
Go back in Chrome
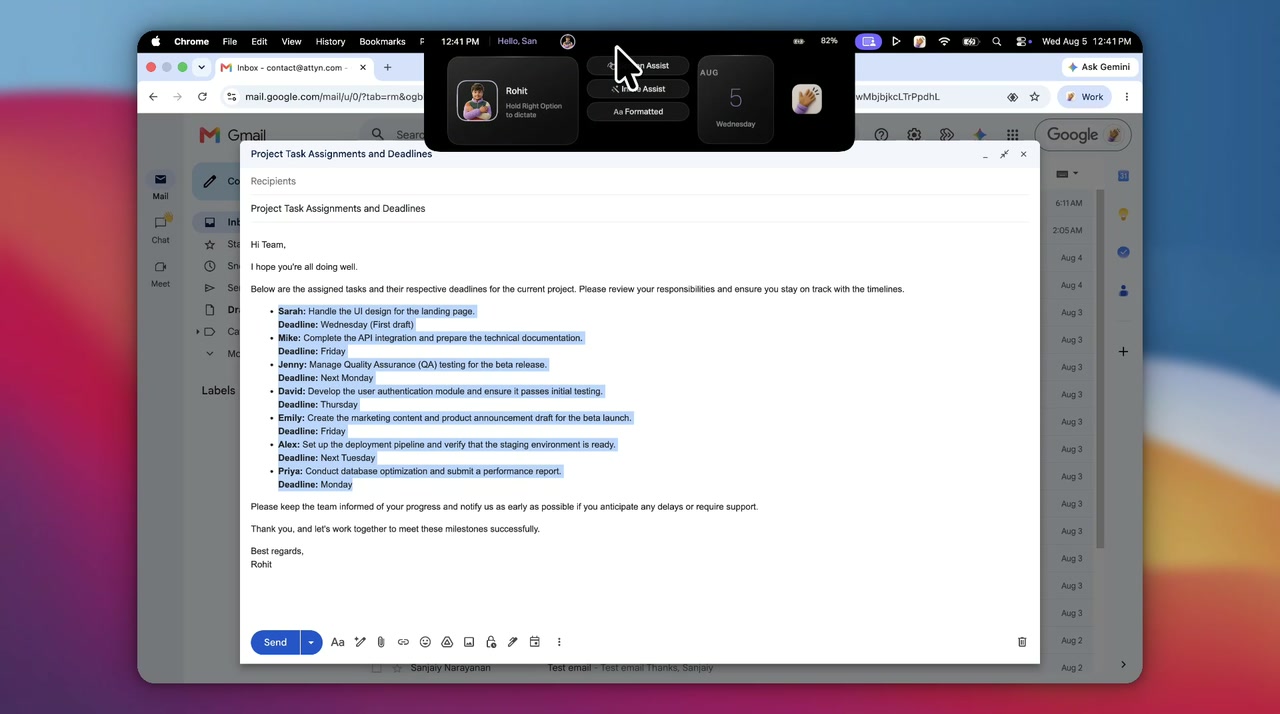[153, 97]
